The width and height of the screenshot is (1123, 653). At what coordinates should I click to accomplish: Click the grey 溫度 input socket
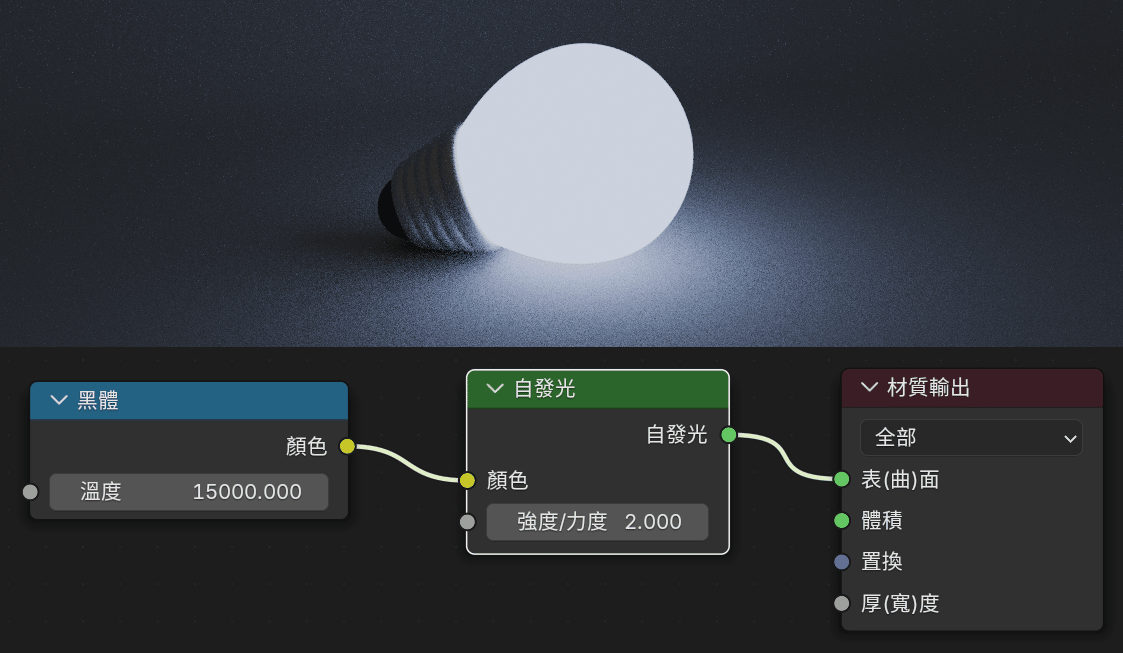30,492
